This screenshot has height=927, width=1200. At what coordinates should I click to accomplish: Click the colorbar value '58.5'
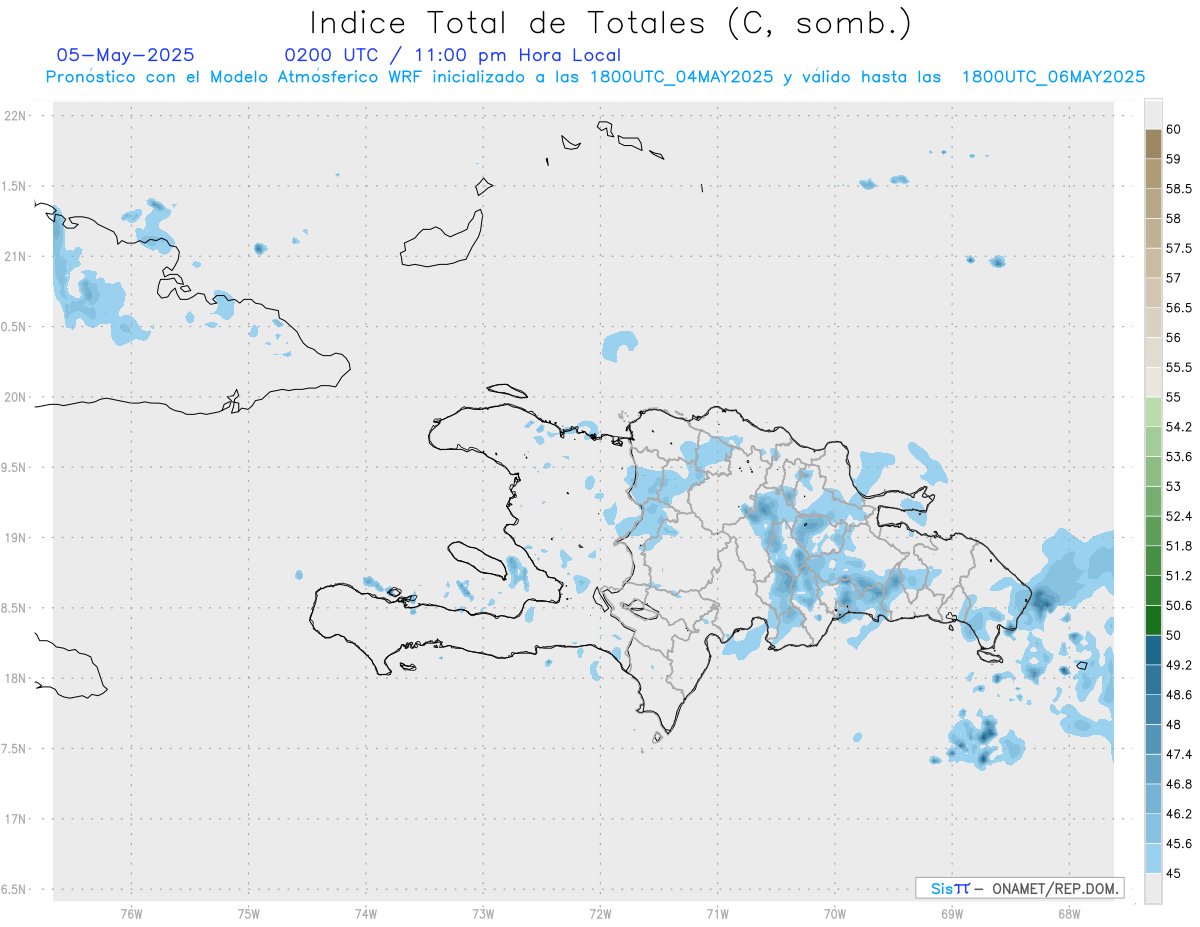tap(1179, 189)
